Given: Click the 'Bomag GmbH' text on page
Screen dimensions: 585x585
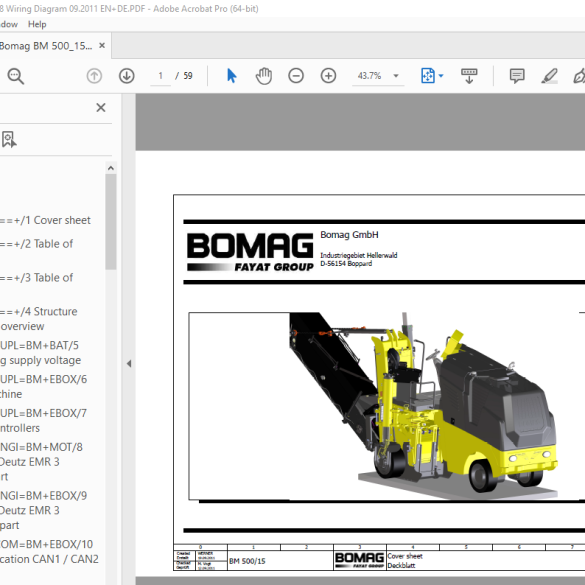Looking at the screenshot, I should click(349, 235).
